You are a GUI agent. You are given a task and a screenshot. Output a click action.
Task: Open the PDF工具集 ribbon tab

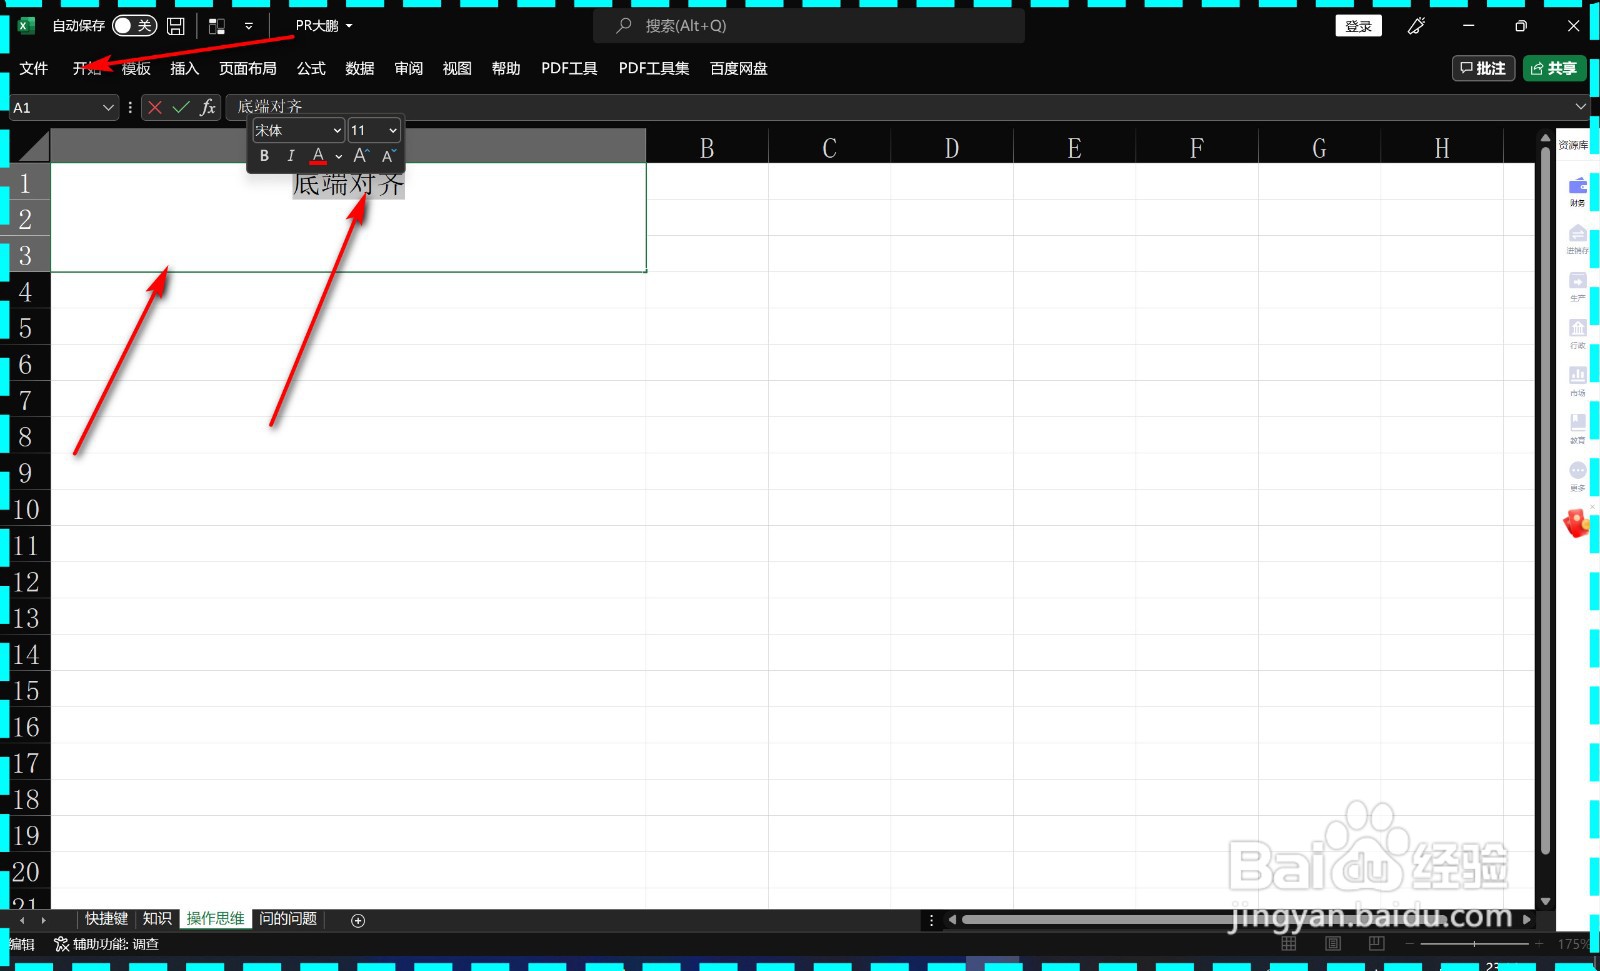tap(654, 68)
